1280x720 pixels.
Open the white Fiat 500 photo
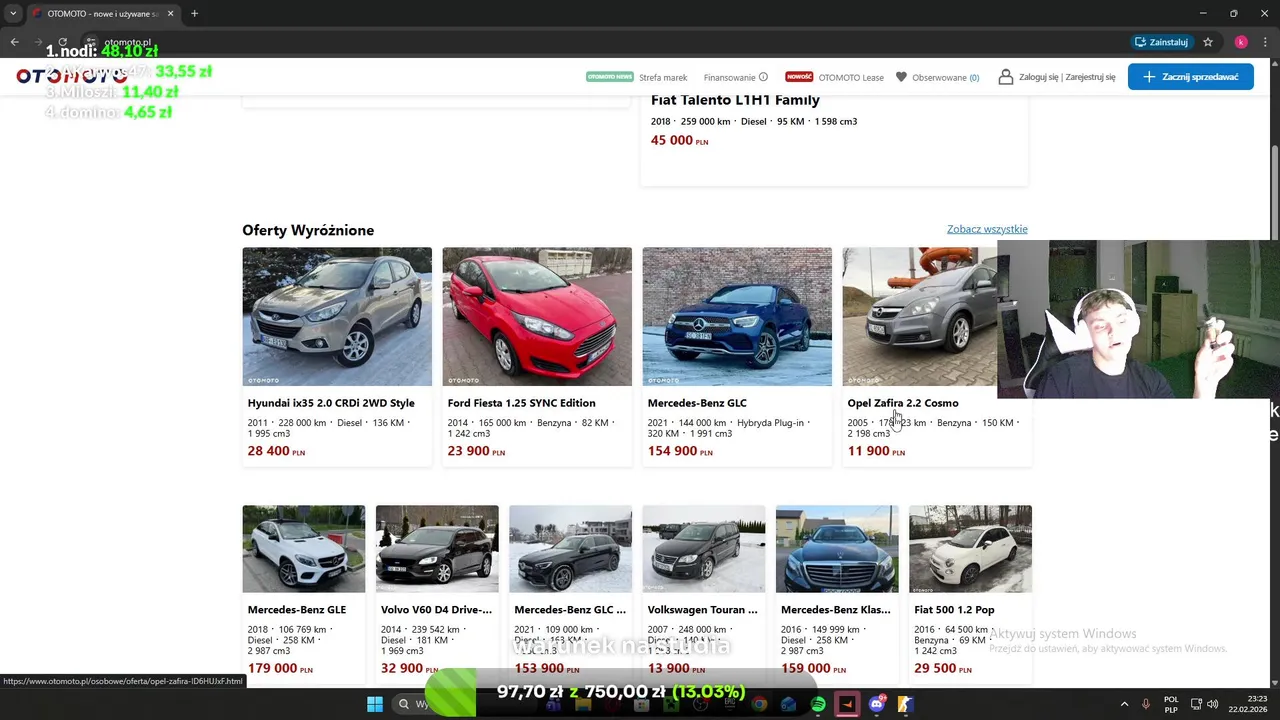click(970, 549)
